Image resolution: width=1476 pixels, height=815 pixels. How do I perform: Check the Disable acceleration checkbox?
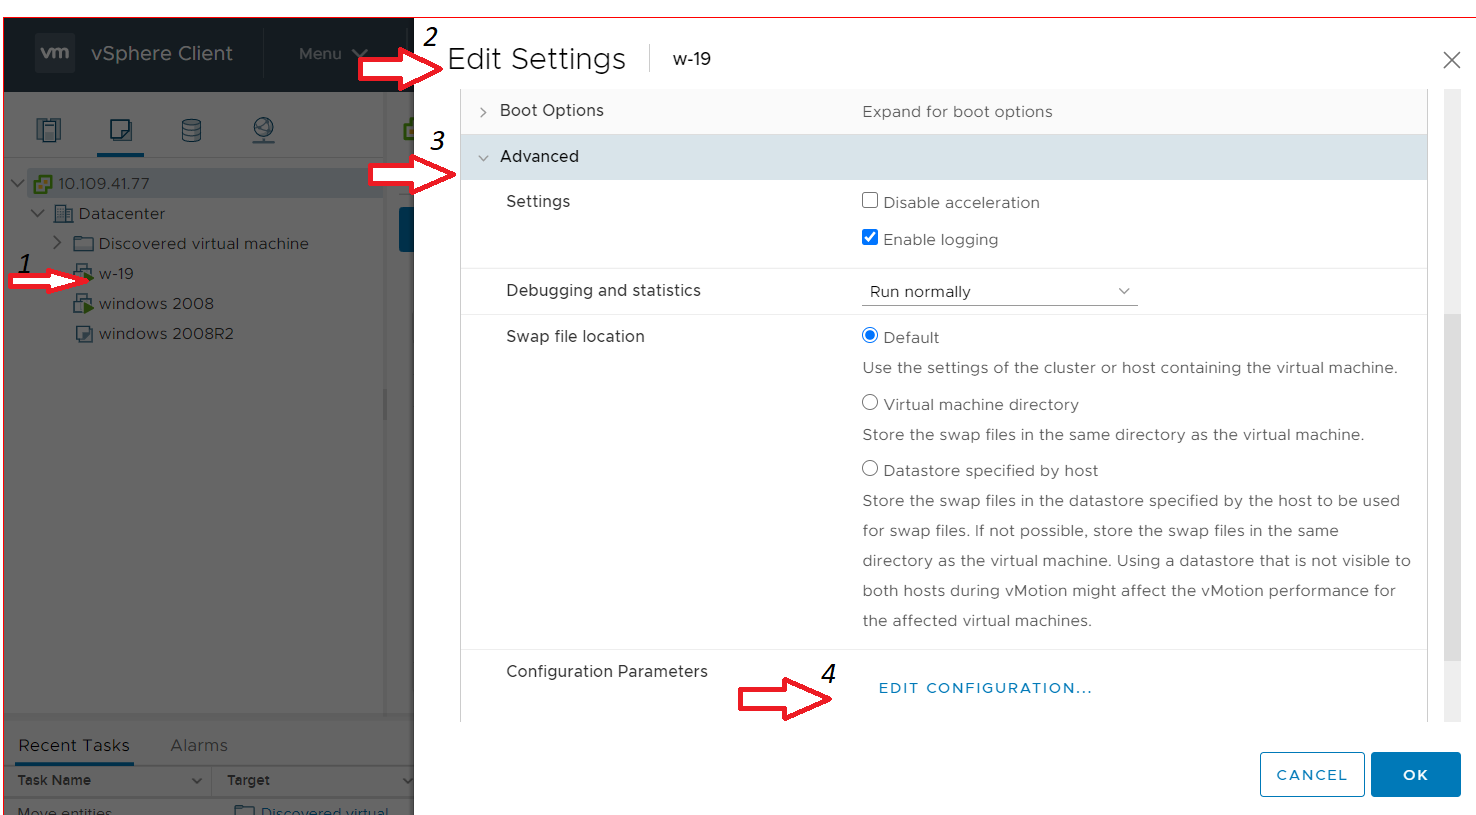870,201
